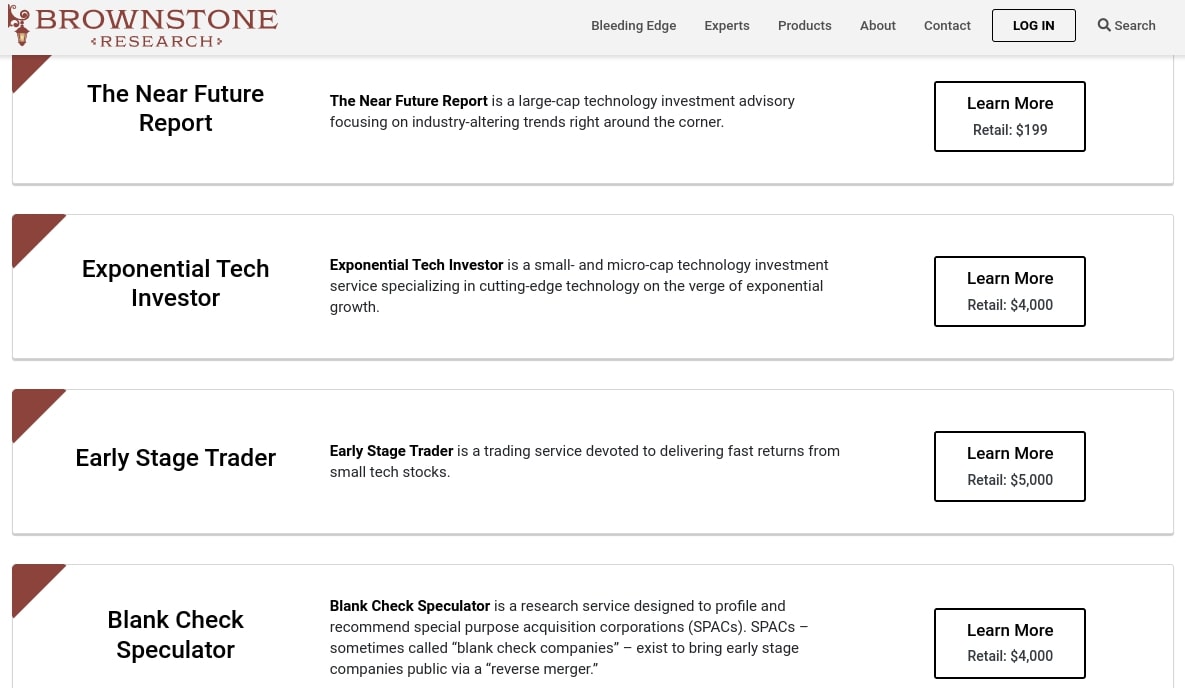Learn More about Blank Check Speculator

tap(1009, 643)
